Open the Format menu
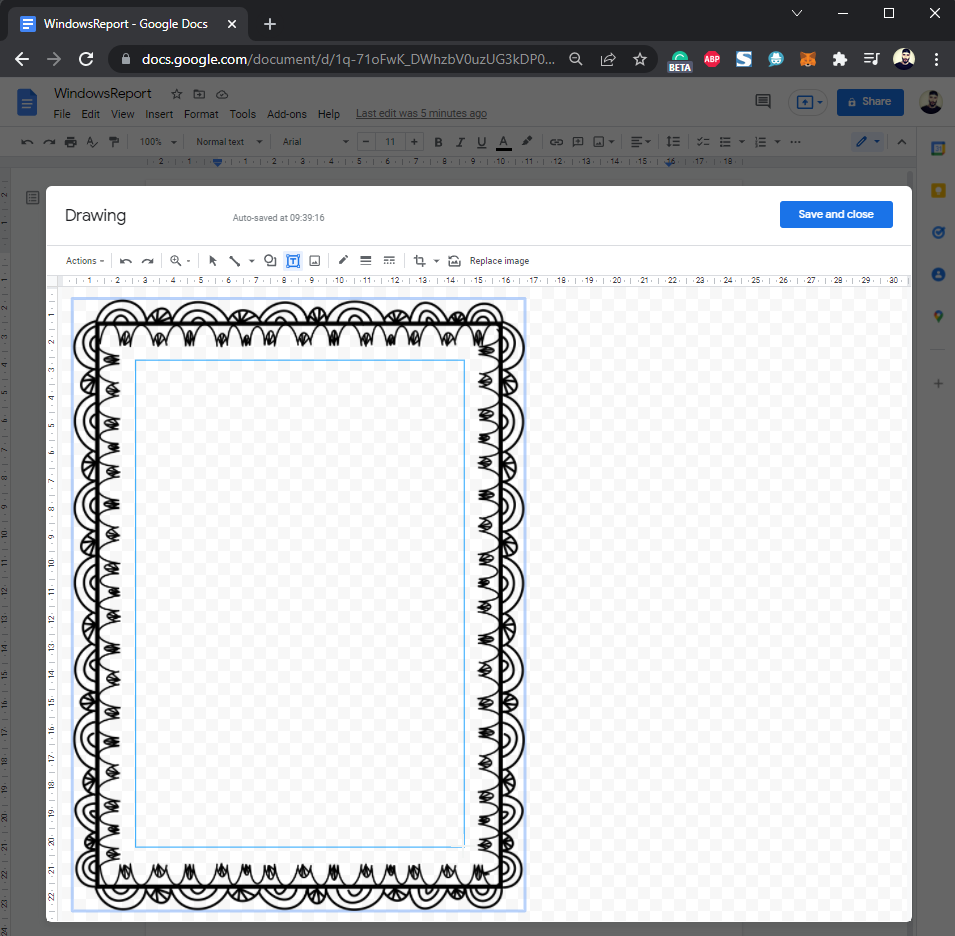The height and width of the screenshot is (936, 955). 201,114
